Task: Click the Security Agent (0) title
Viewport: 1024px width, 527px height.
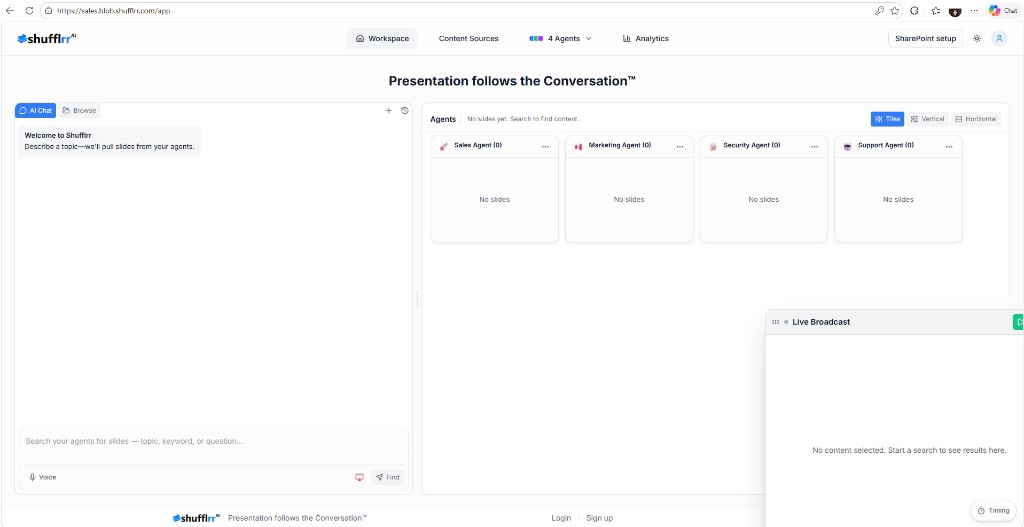Action: pyautogui.click(x=752, y=145)
